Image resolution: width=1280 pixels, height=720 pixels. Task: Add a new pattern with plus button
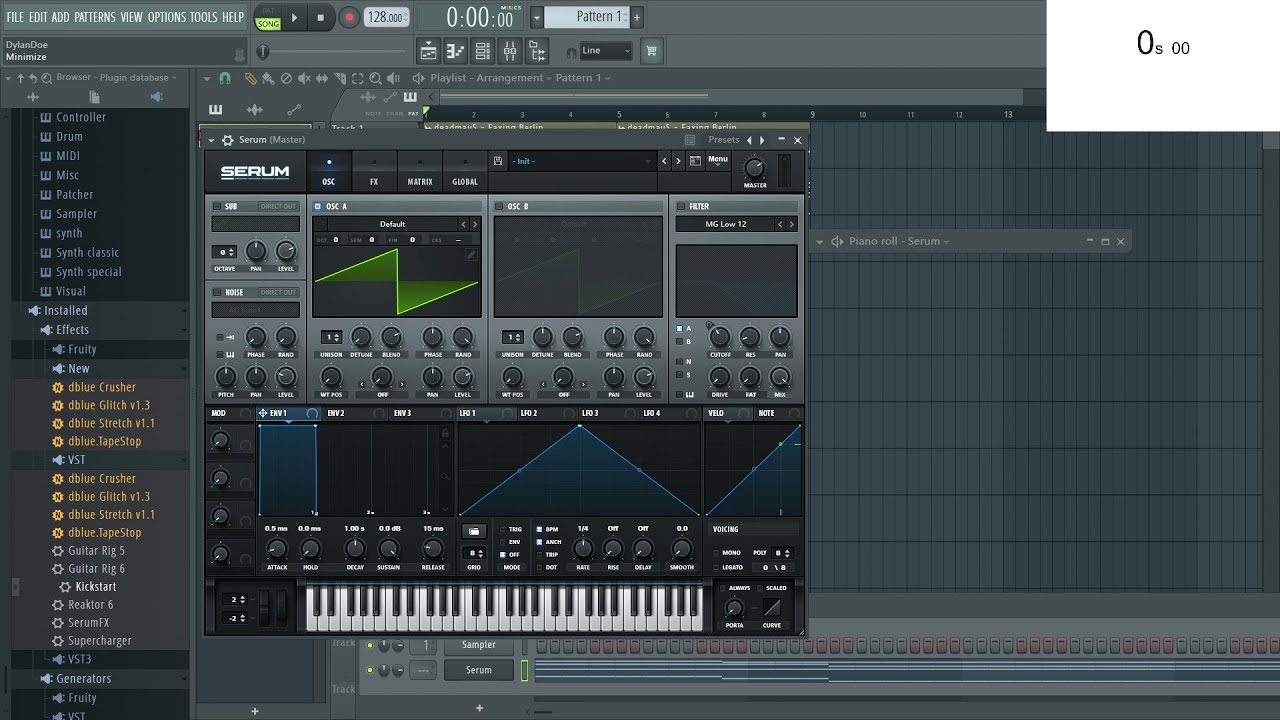click(637, 17)
